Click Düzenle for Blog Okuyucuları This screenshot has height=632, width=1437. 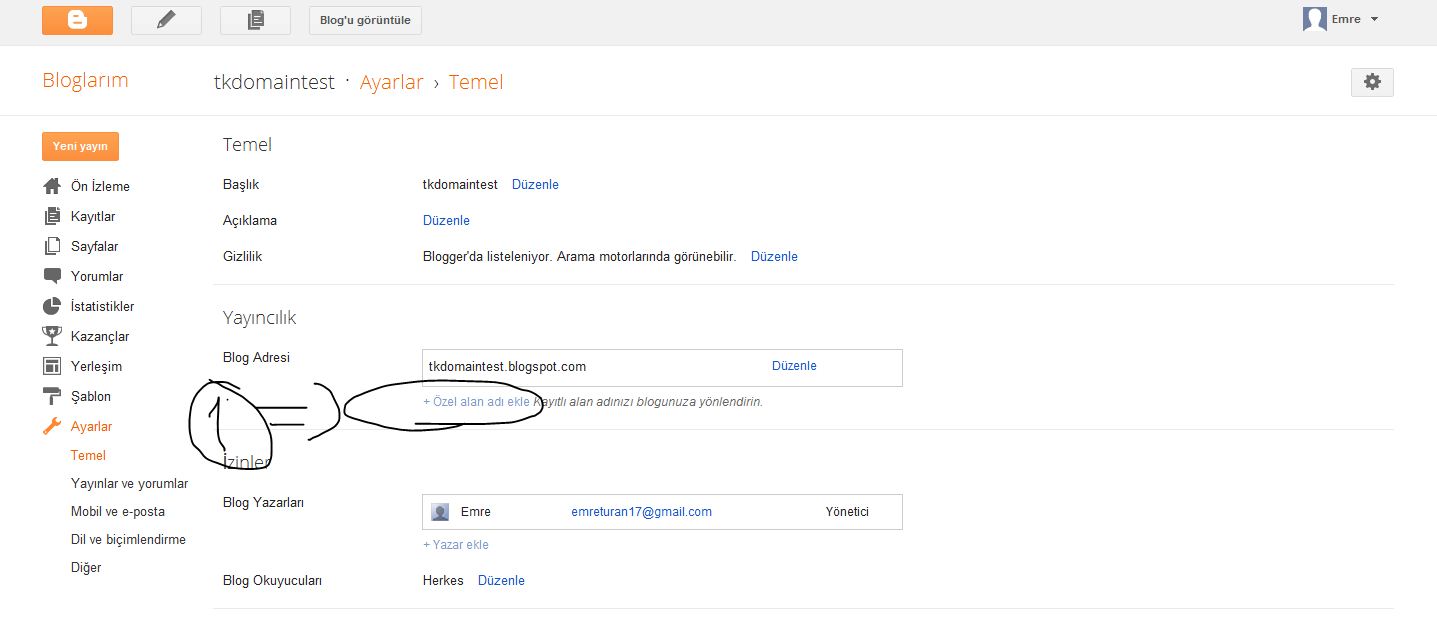tap(501, 580)
